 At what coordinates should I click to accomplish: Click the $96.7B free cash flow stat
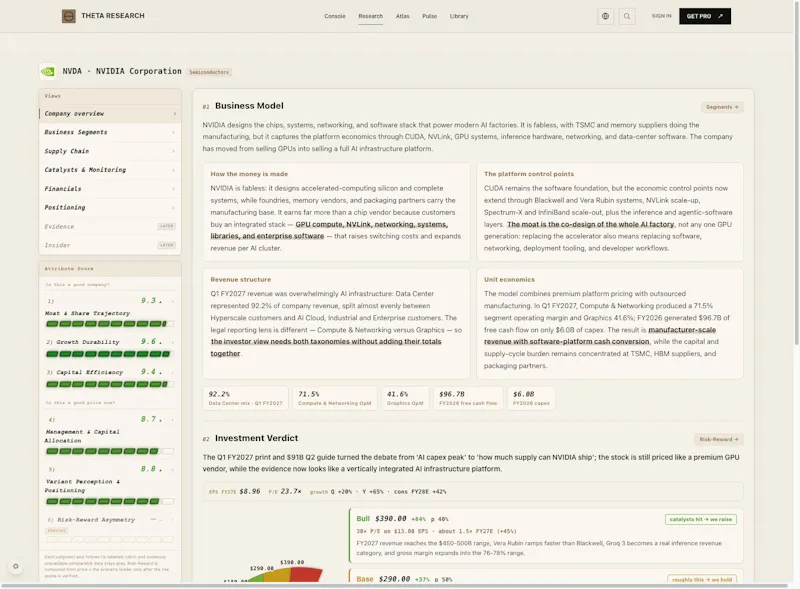tap(468, 398)
